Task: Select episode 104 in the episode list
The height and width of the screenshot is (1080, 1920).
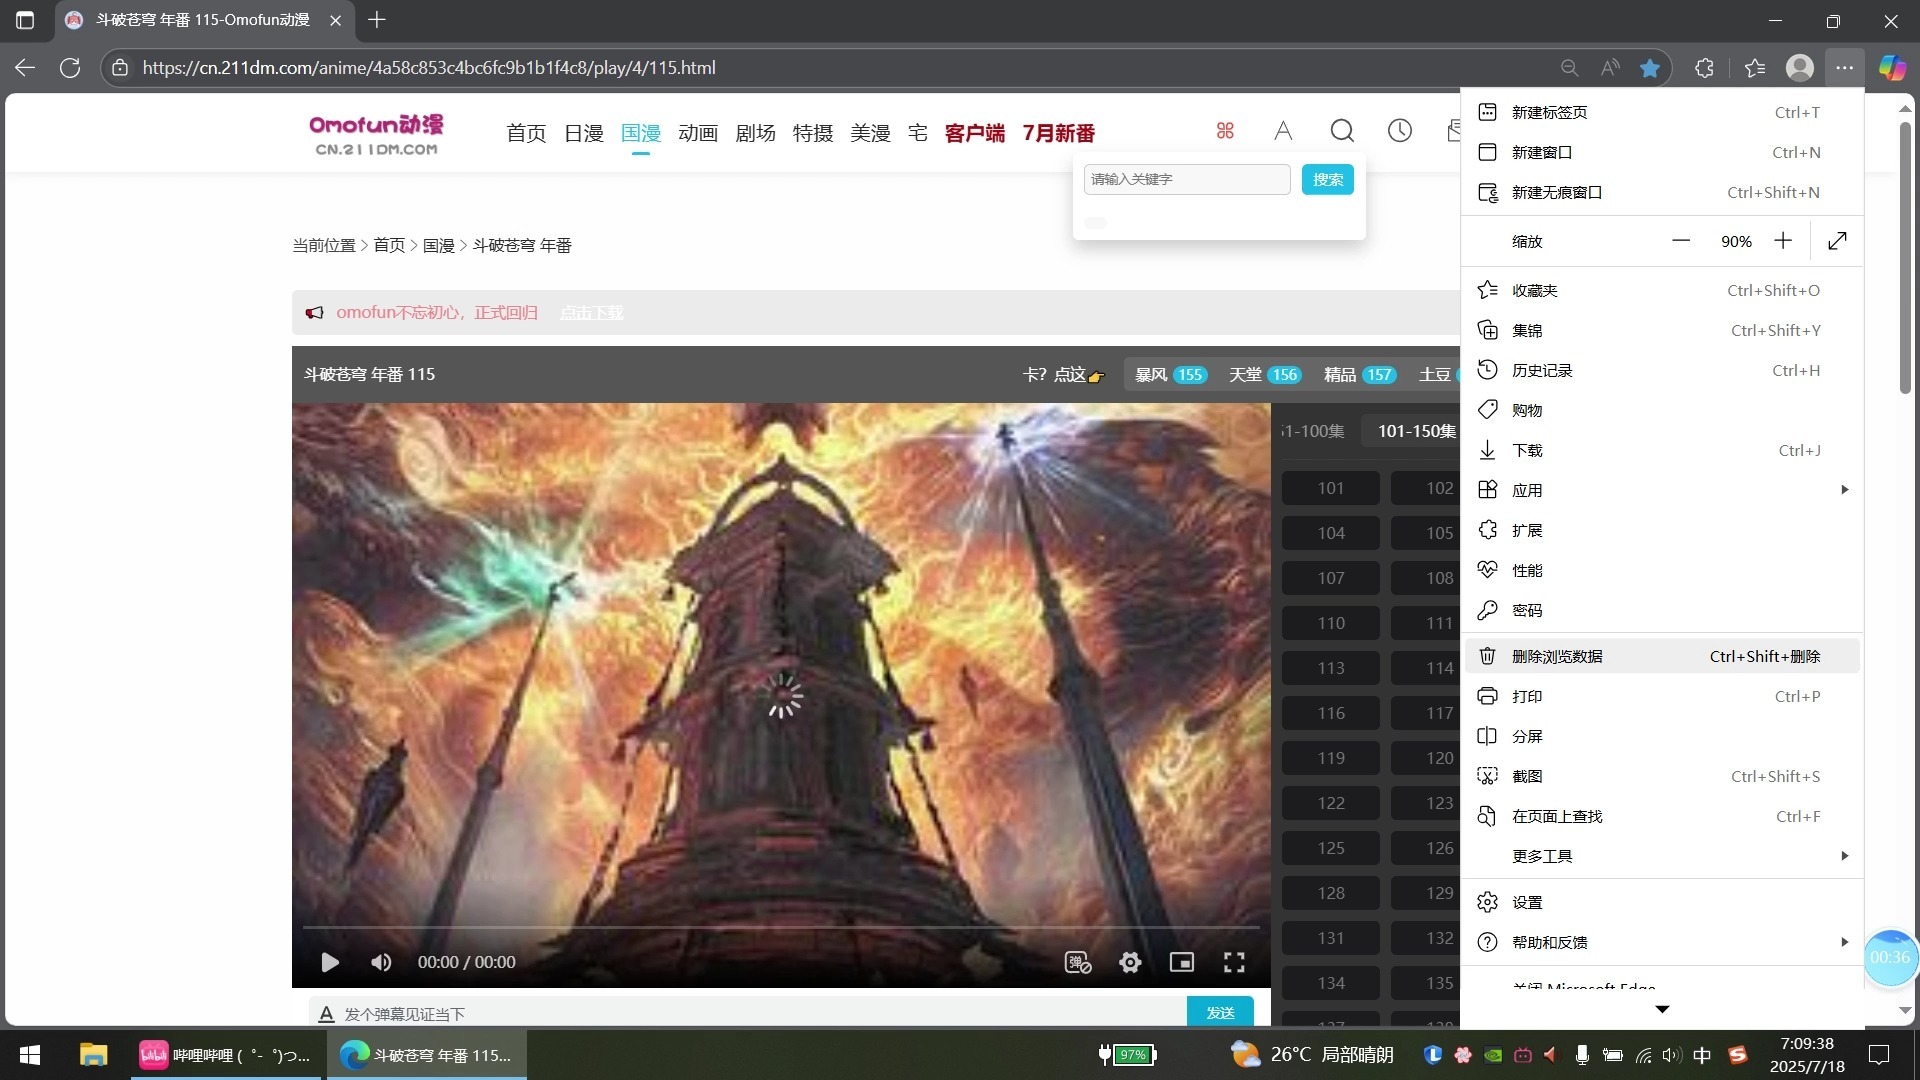Action: click(x=1331, y=533)
